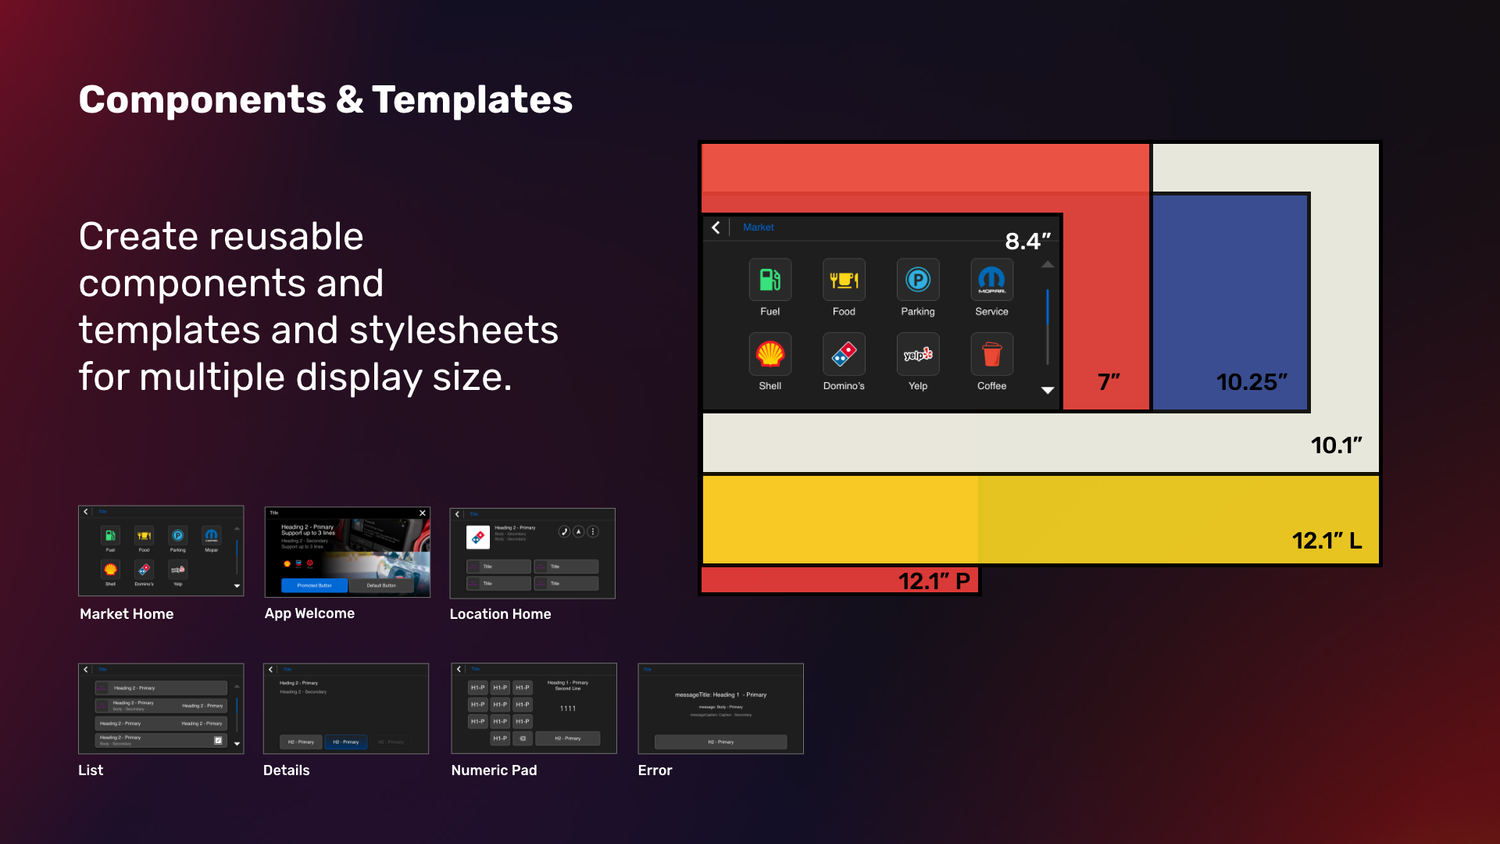Click the blue Title label in the List template
The height and width of the screenshot is (844, 1500).
(102, 669)
